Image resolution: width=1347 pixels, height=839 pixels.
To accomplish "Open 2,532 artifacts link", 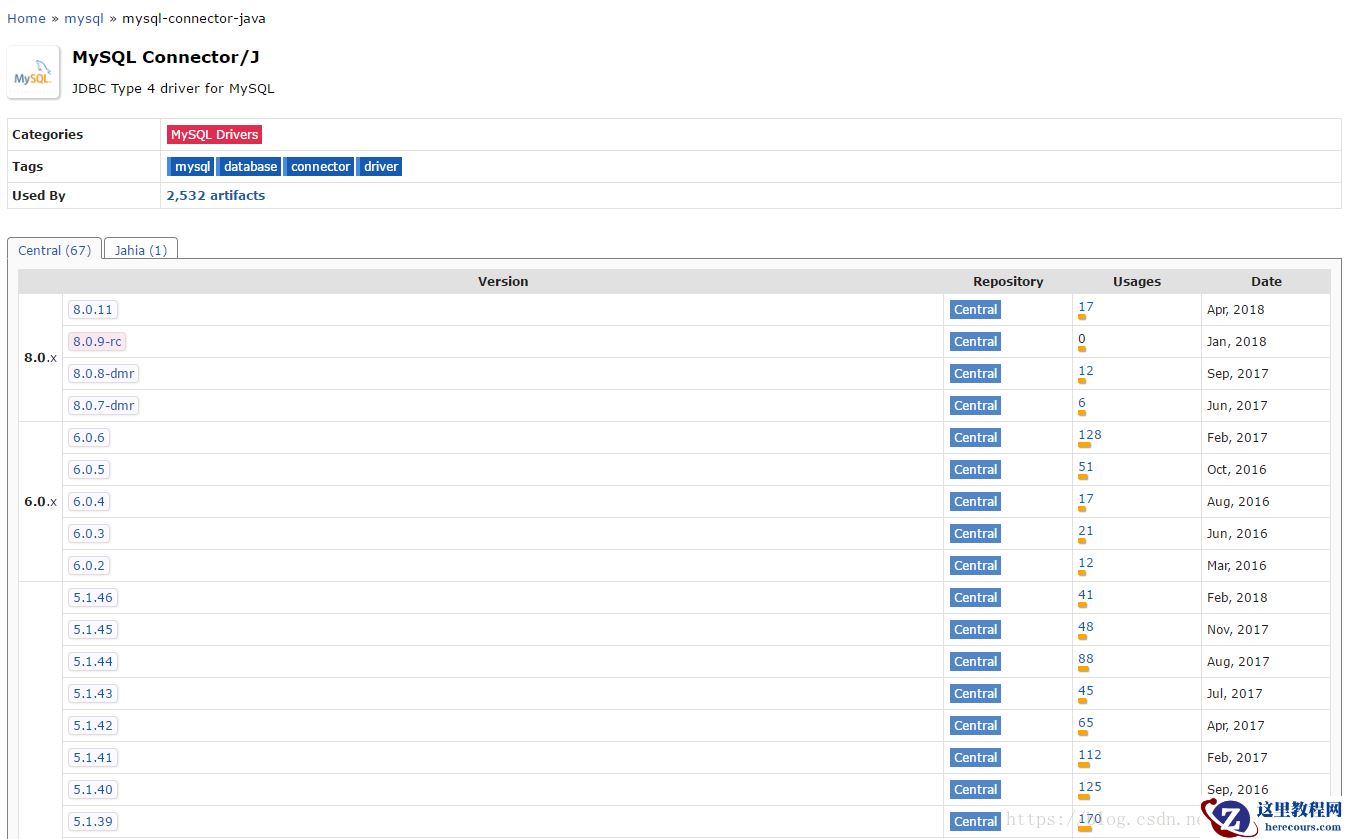I will (x=216, y=195).
